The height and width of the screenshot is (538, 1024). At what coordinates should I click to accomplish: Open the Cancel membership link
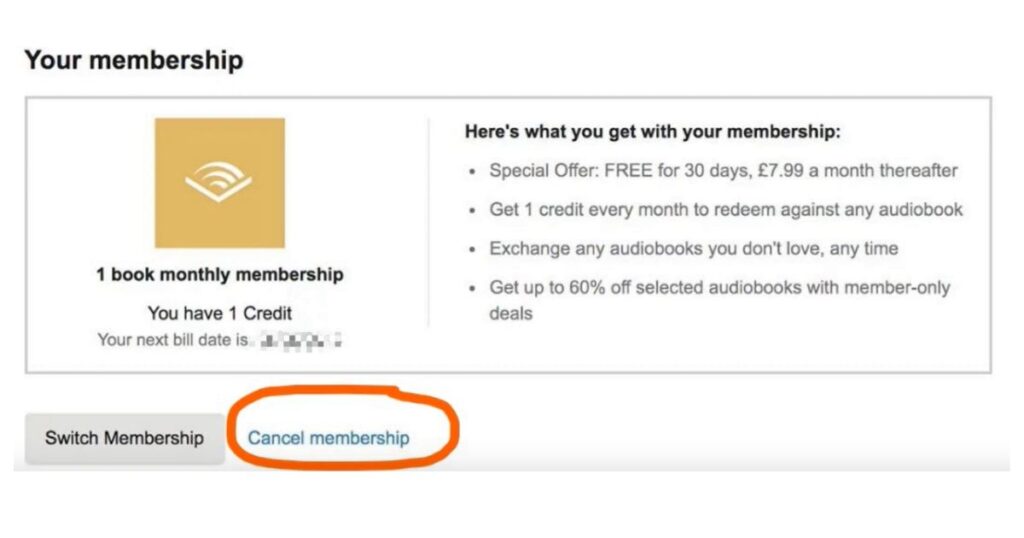(x=328, y=438)
